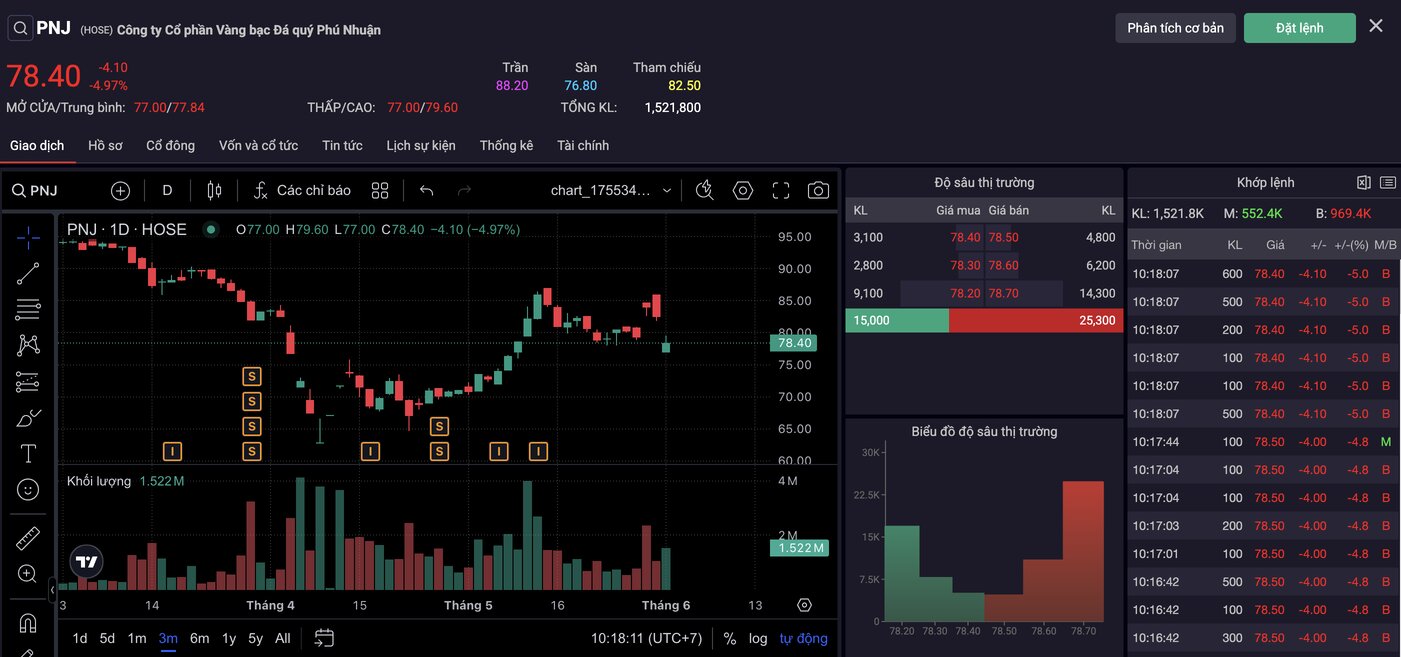Open chart settings hexagon icon
The height and width of the screenshot is (657, 1401).
[742, 190]
